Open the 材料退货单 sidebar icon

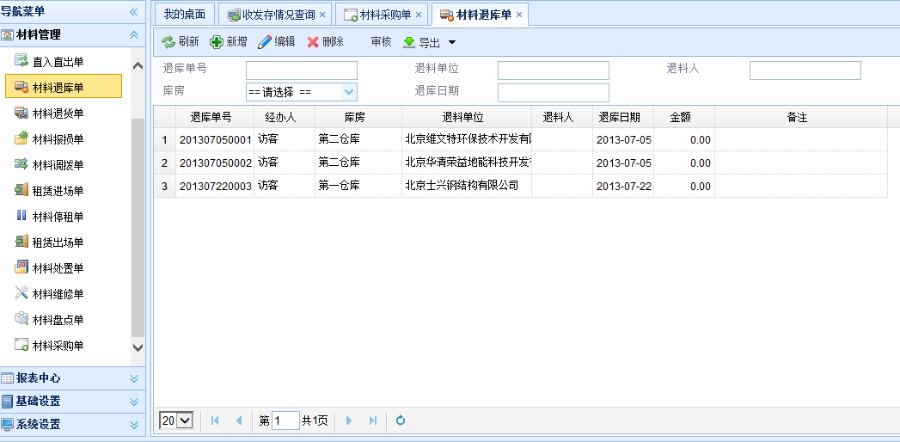click(21, 113)
